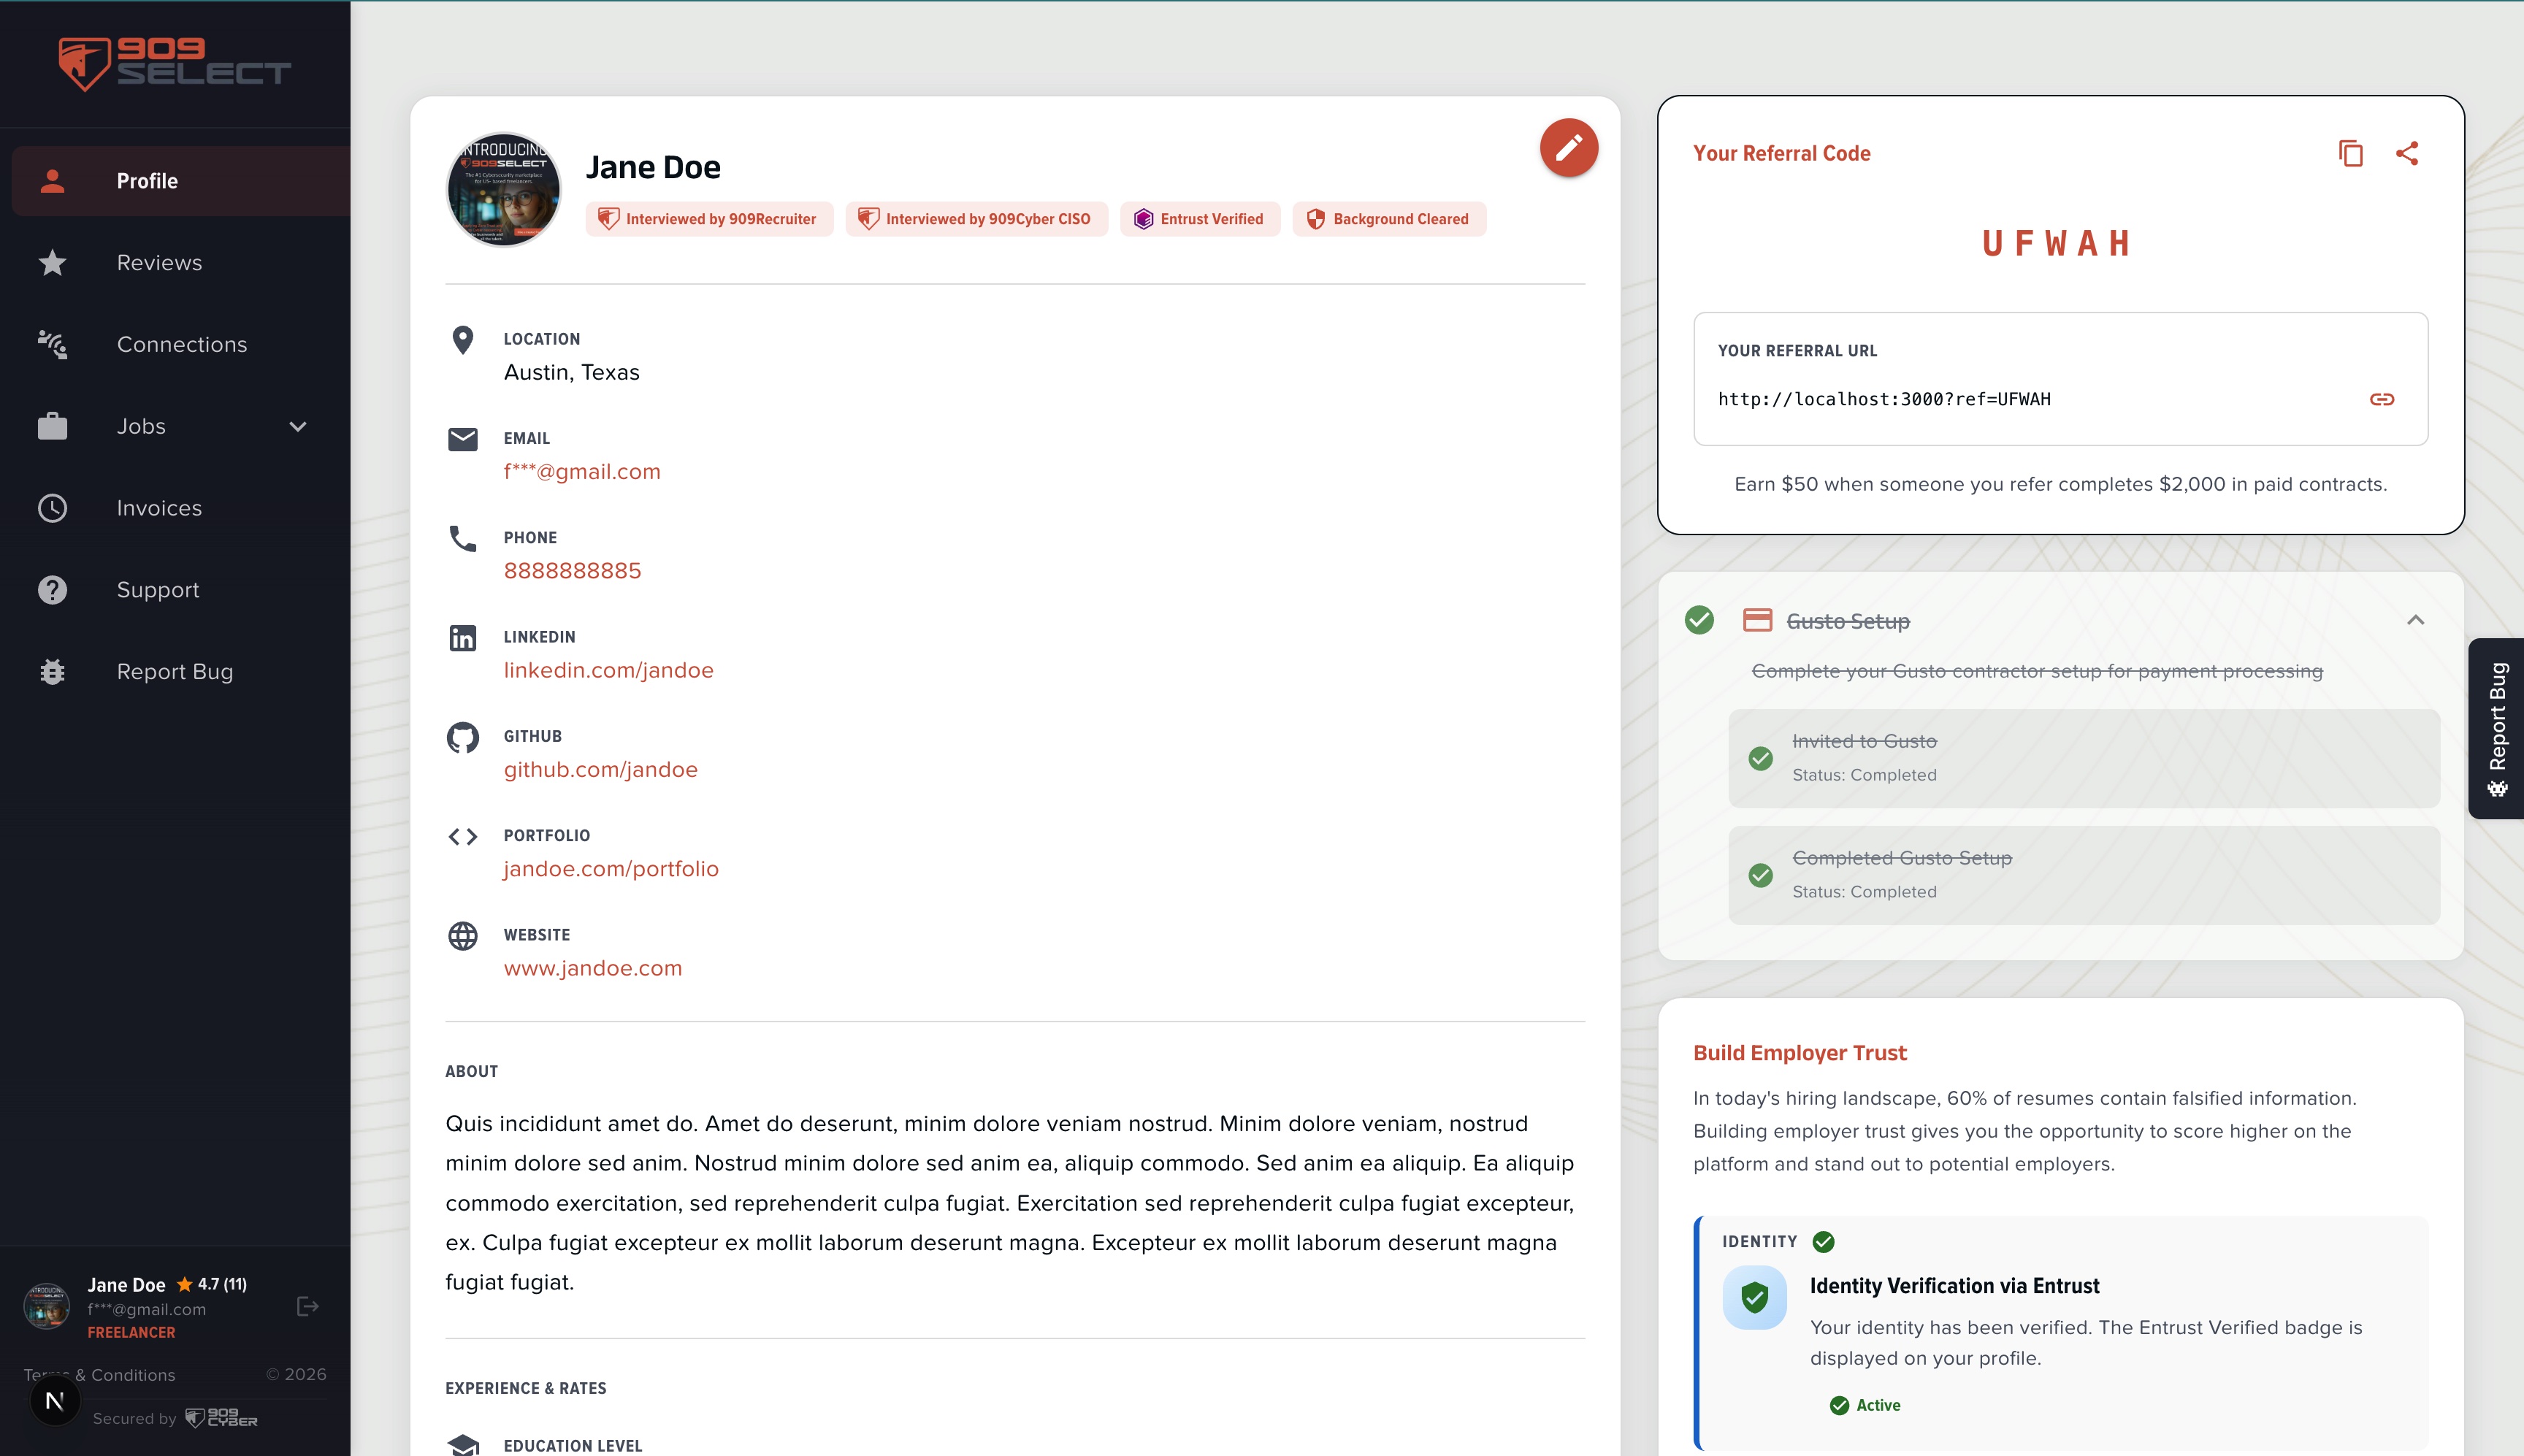Open the Connections page from sidebar

(181, 344)
